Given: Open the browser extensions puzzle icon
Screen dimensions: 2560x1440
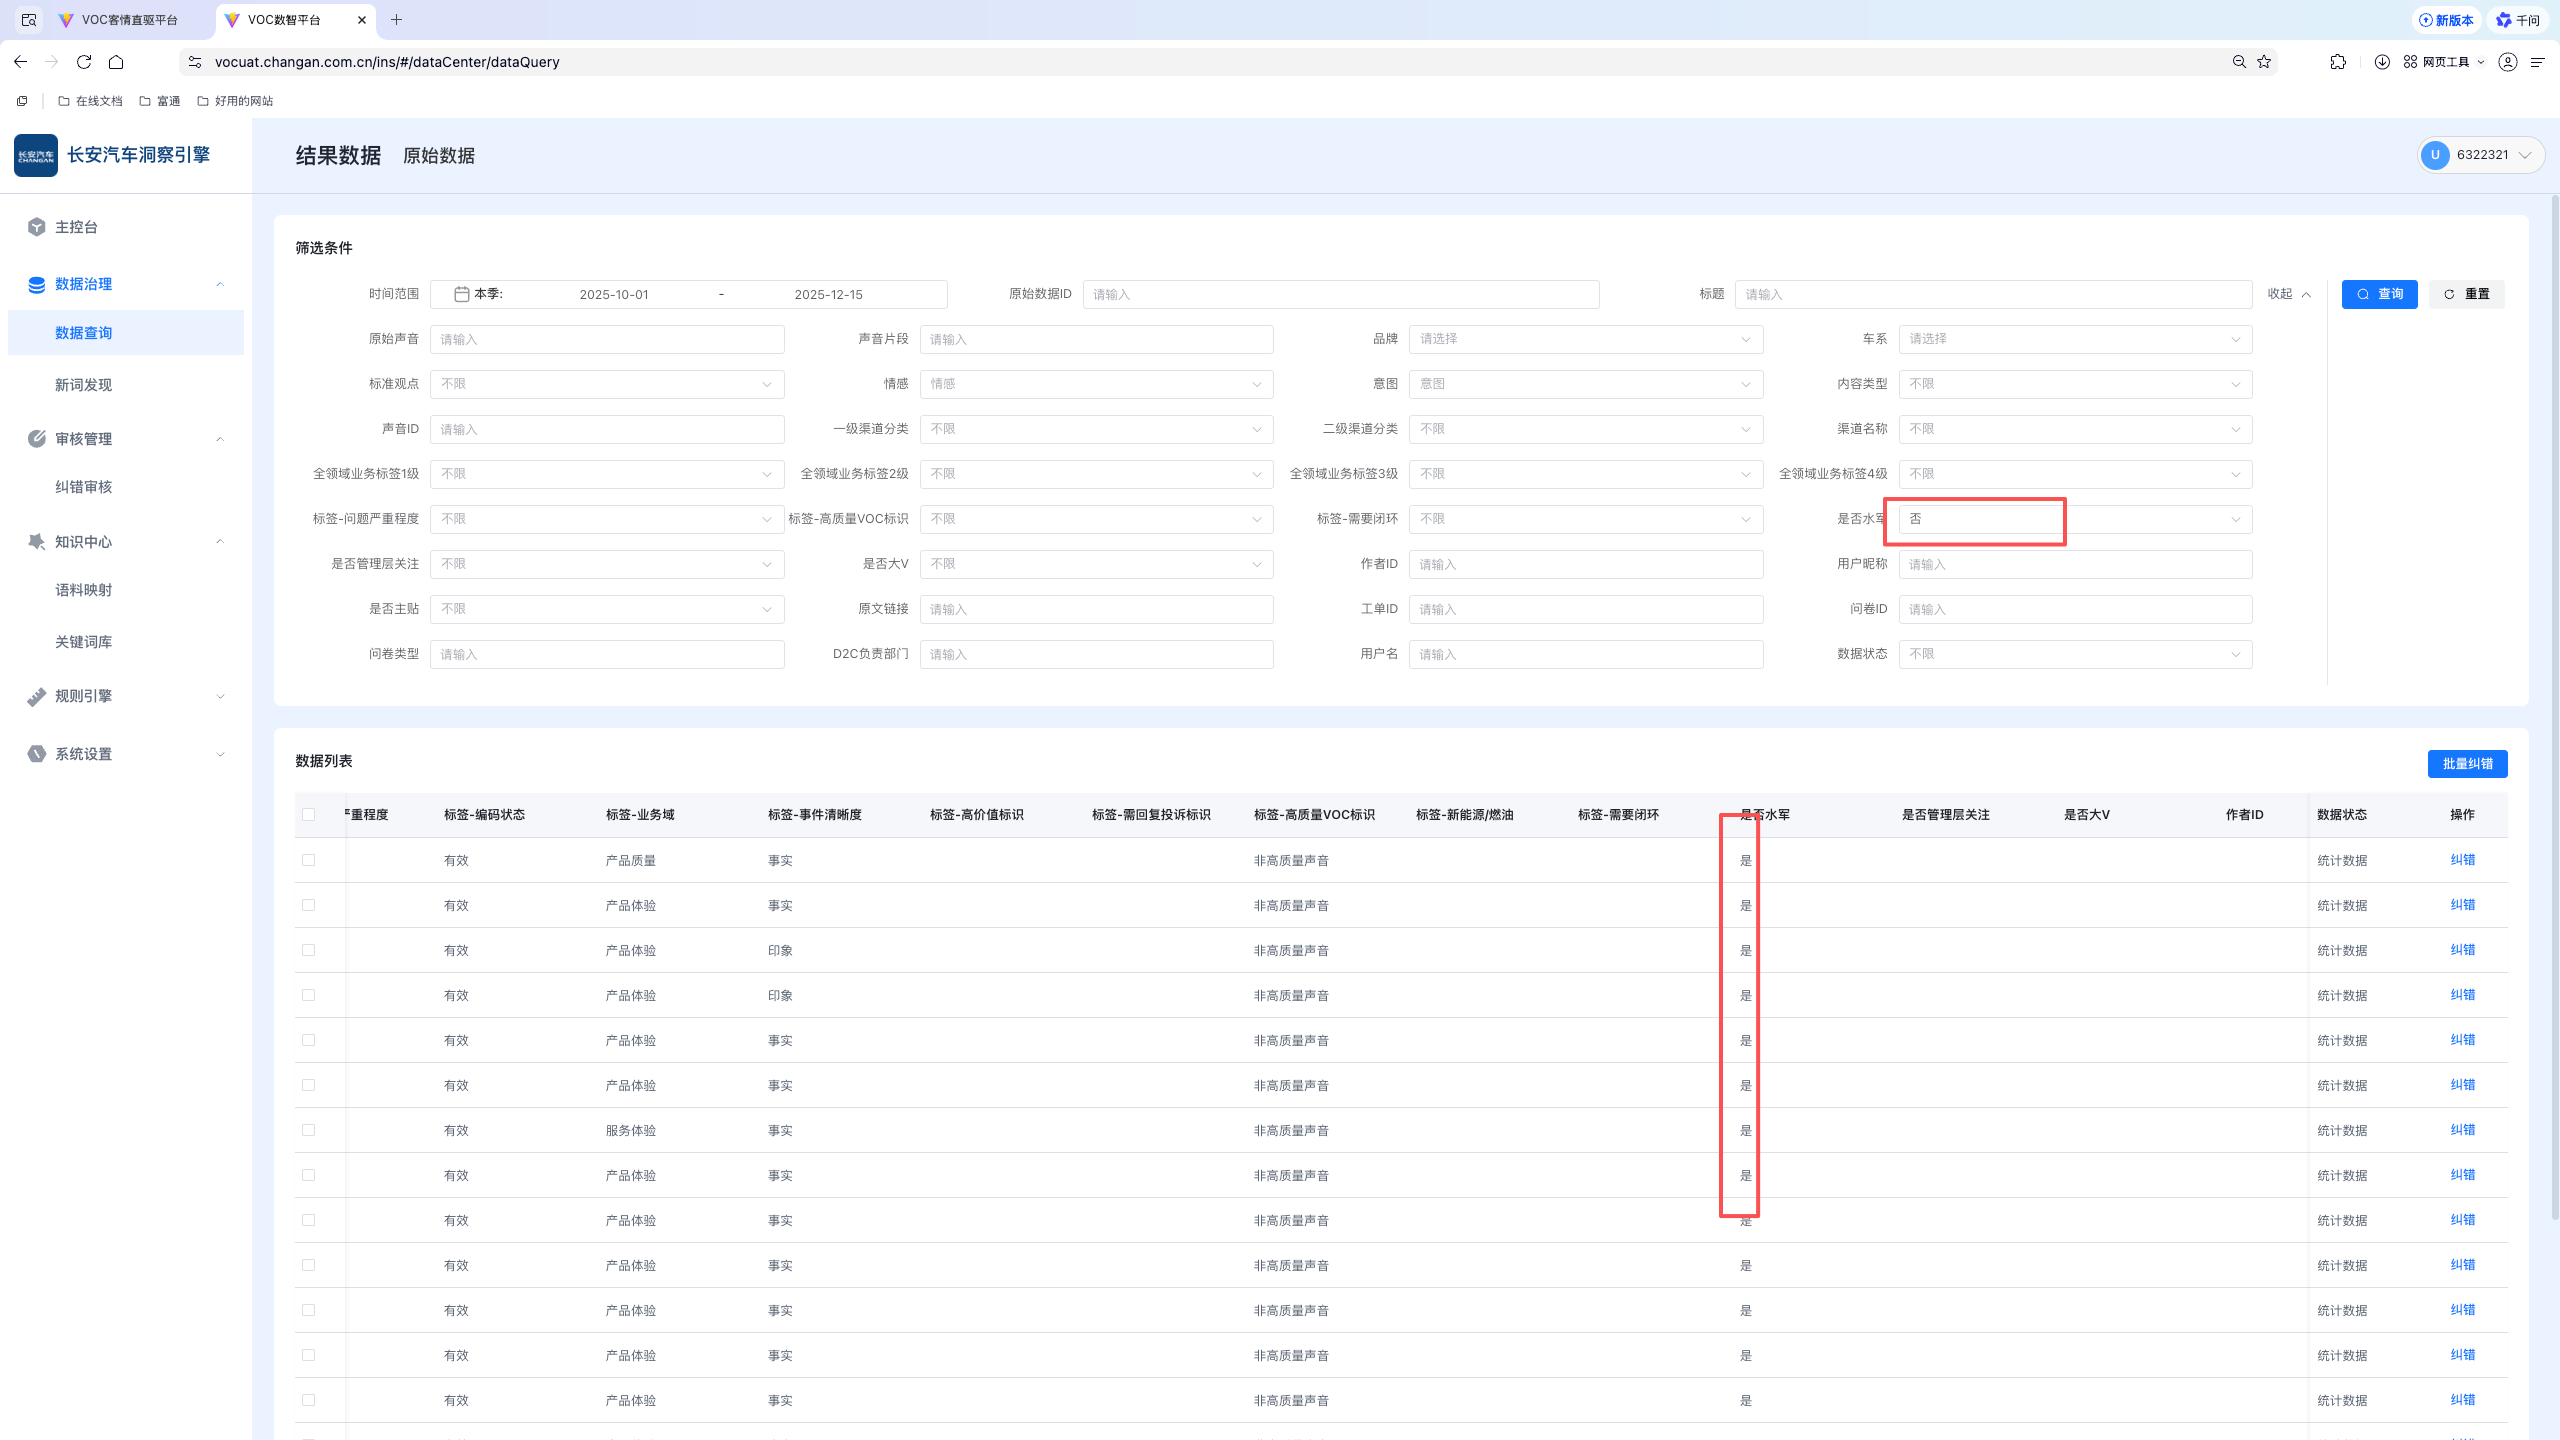Looking at the screenshot, I should point(2338,62).
